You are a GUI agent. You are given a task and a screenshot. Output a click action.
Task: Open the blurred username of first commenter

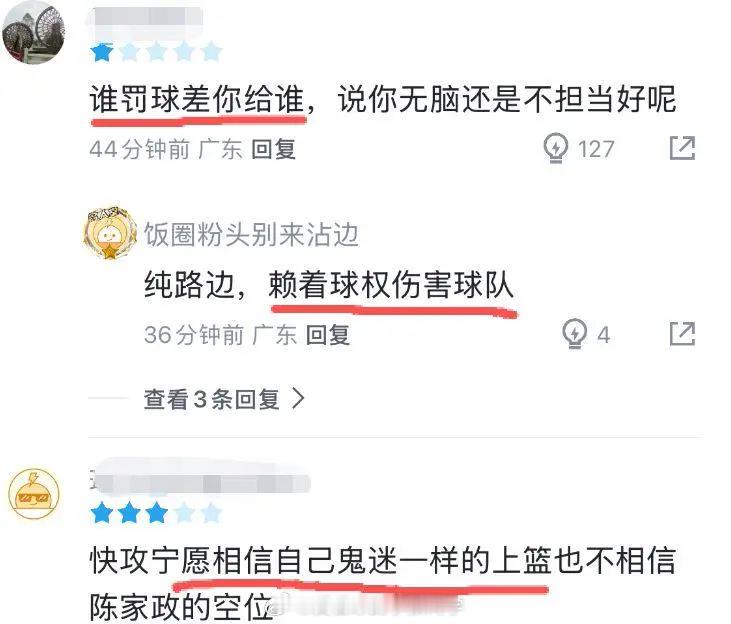[x=147, y=19]
